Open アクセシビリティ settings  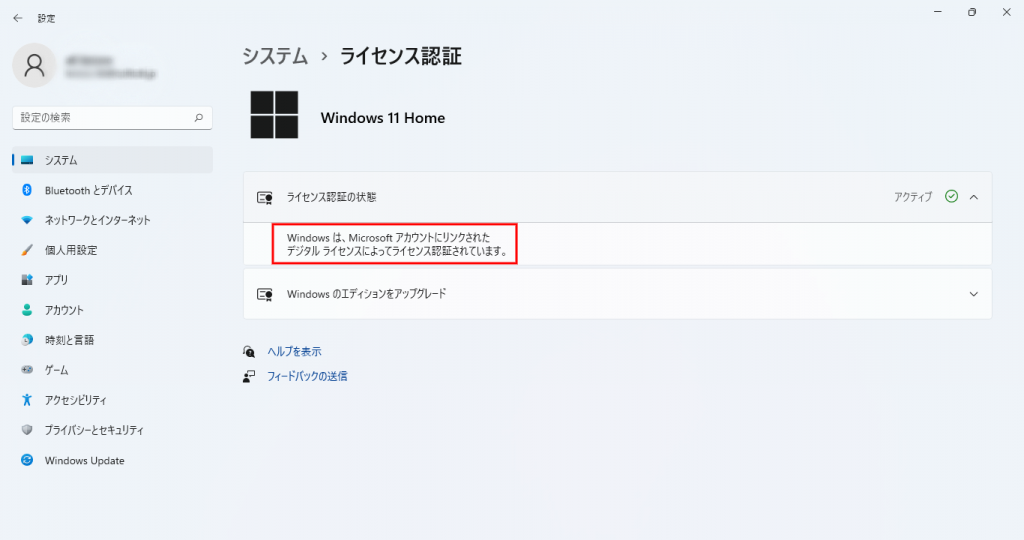112,400
